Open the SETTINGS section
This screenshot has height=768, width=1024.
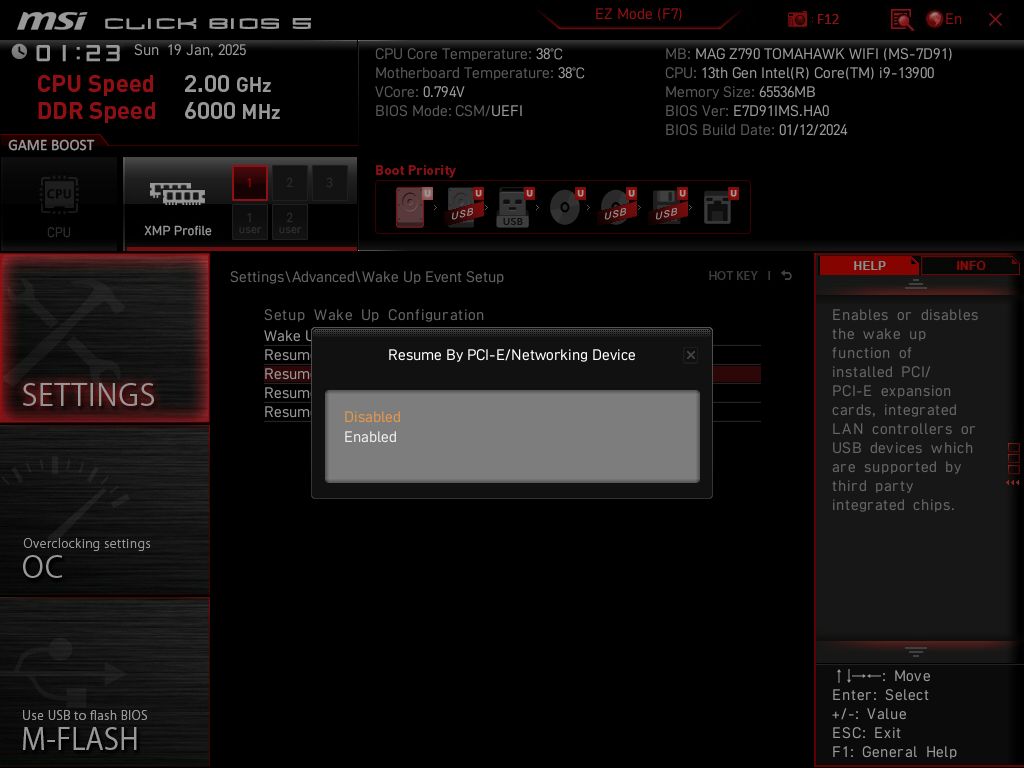[104, 338]
